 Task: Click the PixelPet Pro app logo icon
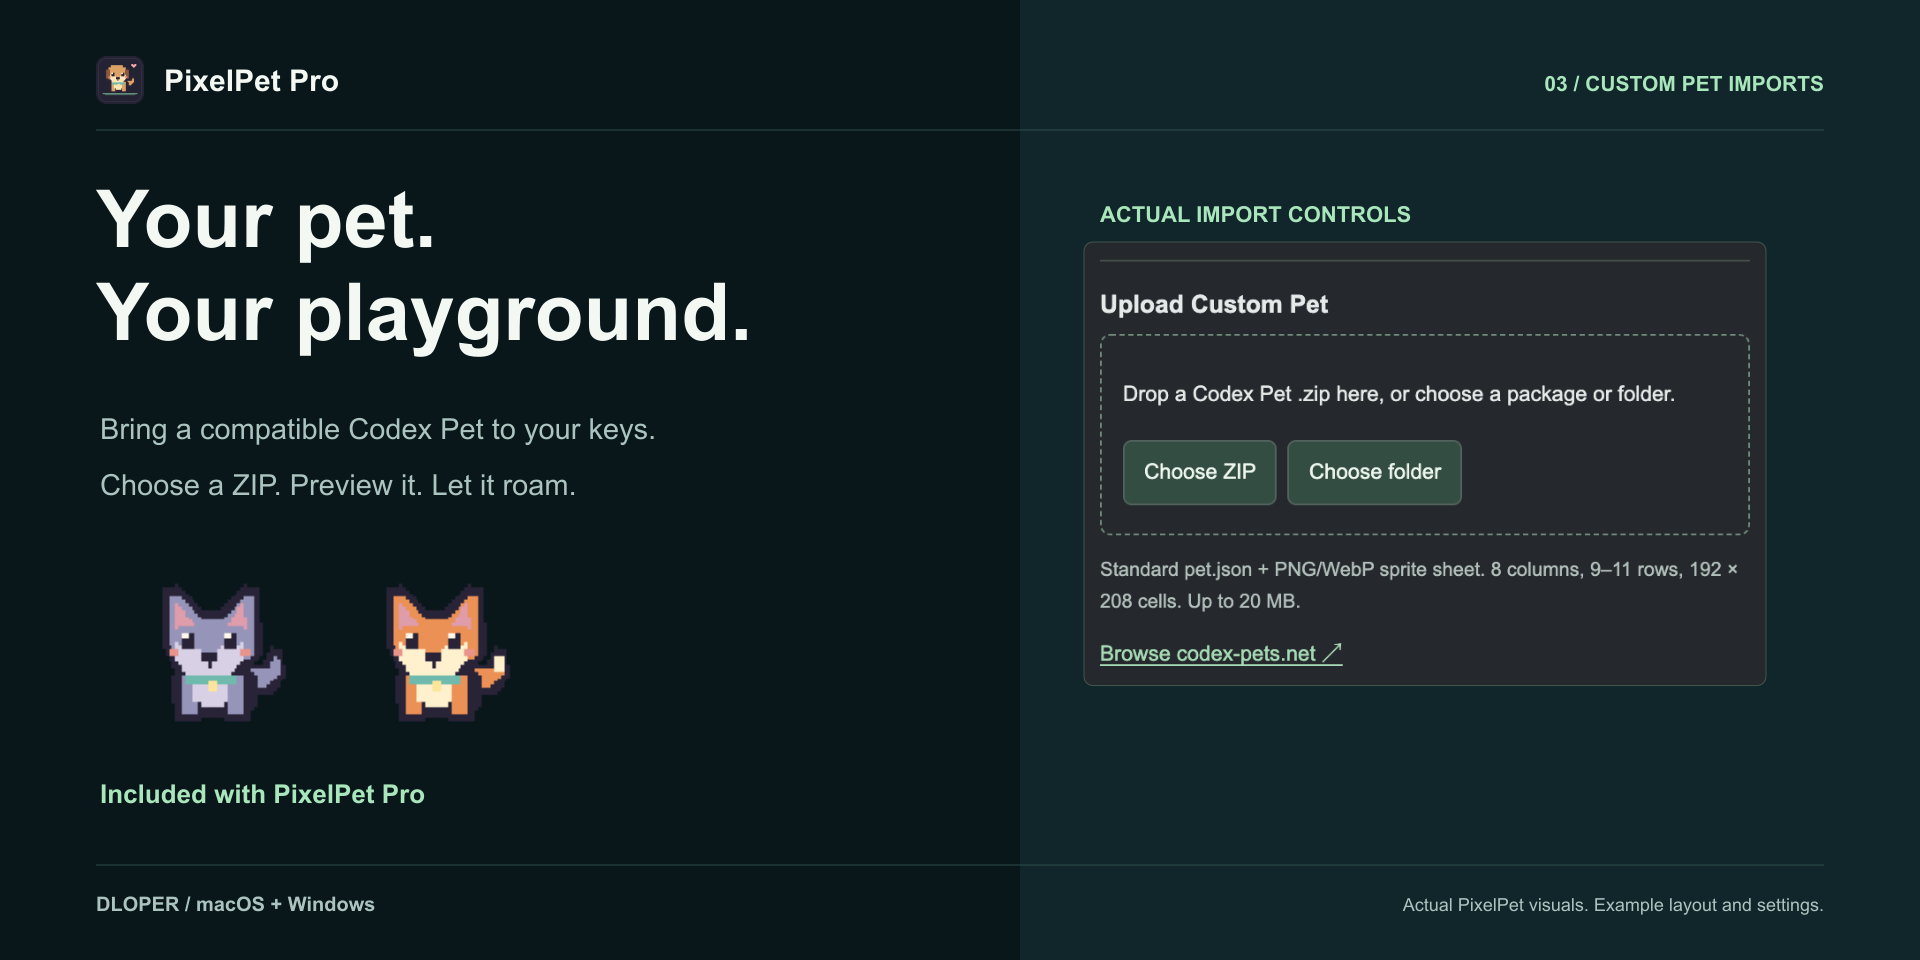pyautogui.click(x=120, y=80)
